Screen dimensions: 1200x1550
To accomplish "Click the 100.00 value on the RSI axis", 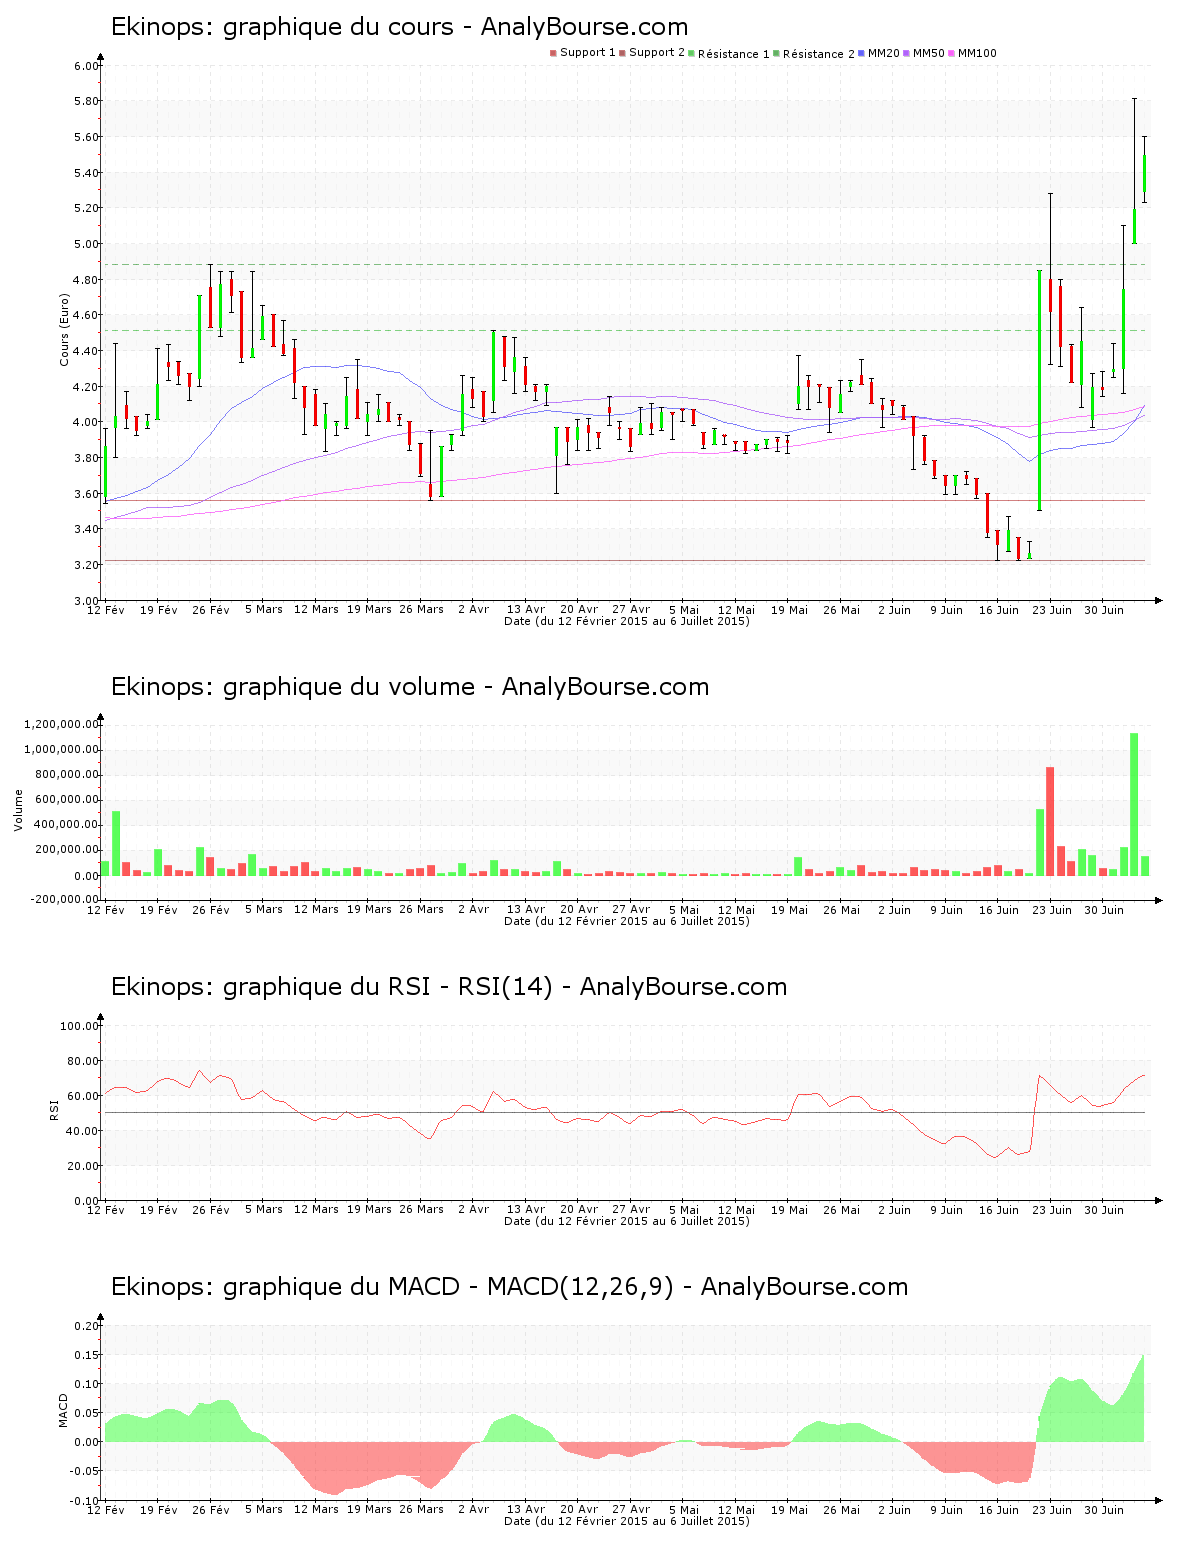I will 80,1026.
